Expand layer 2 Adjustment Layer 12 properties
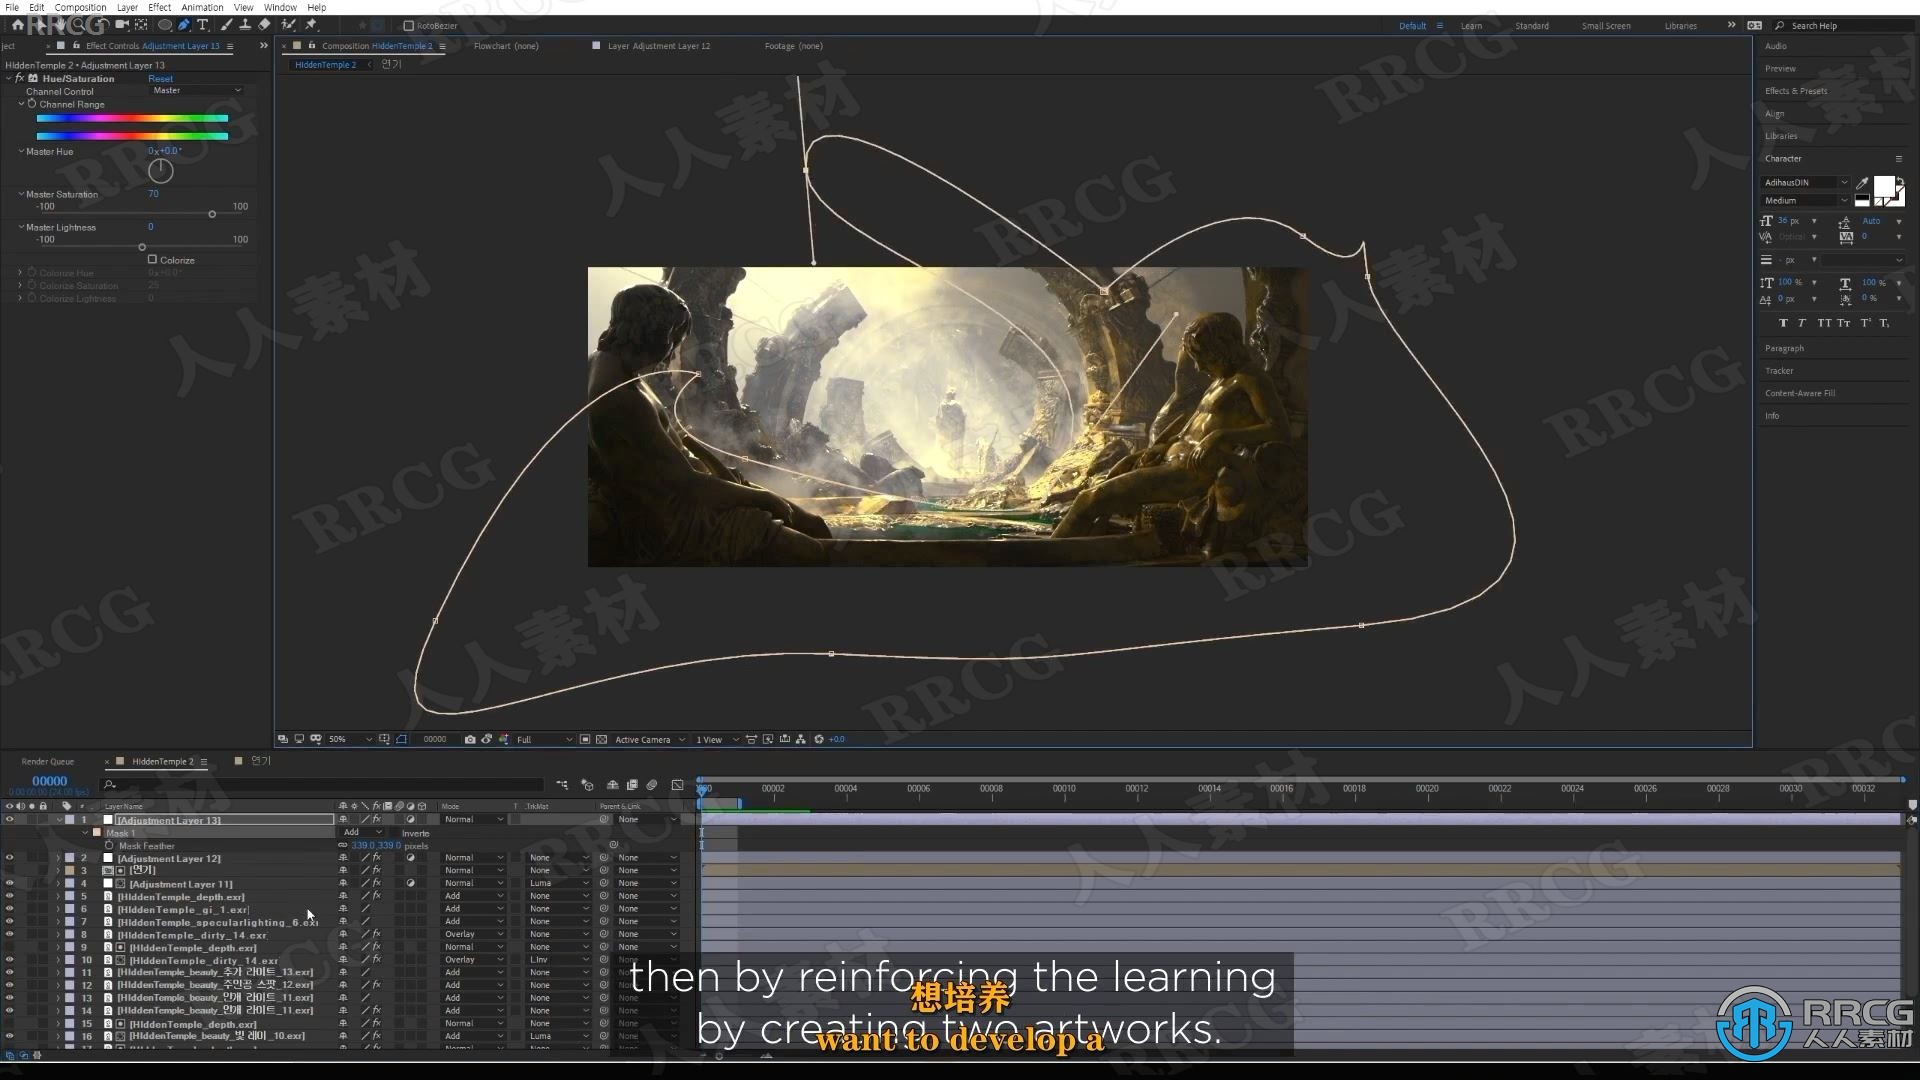1920x1080 pixels. [58, 858]
